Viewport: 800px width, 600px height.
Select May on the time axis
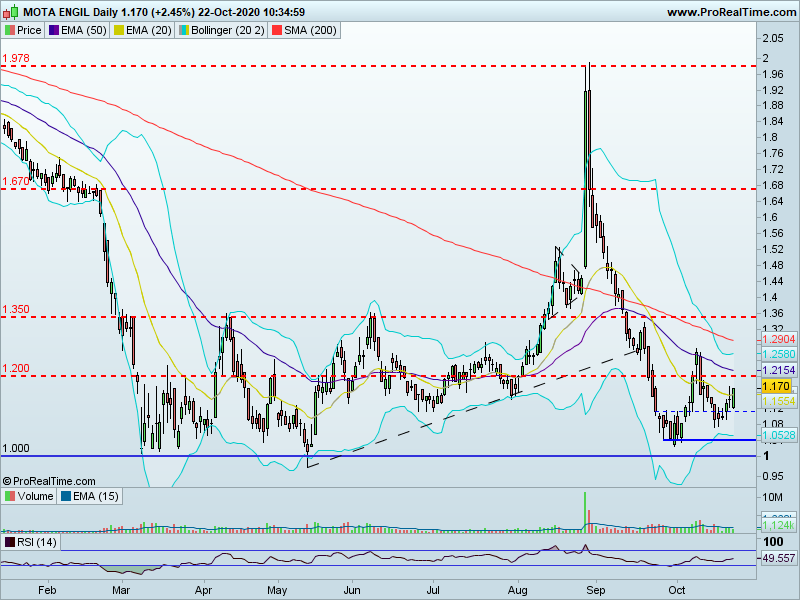pyautogui.click(x=277, y=590)
